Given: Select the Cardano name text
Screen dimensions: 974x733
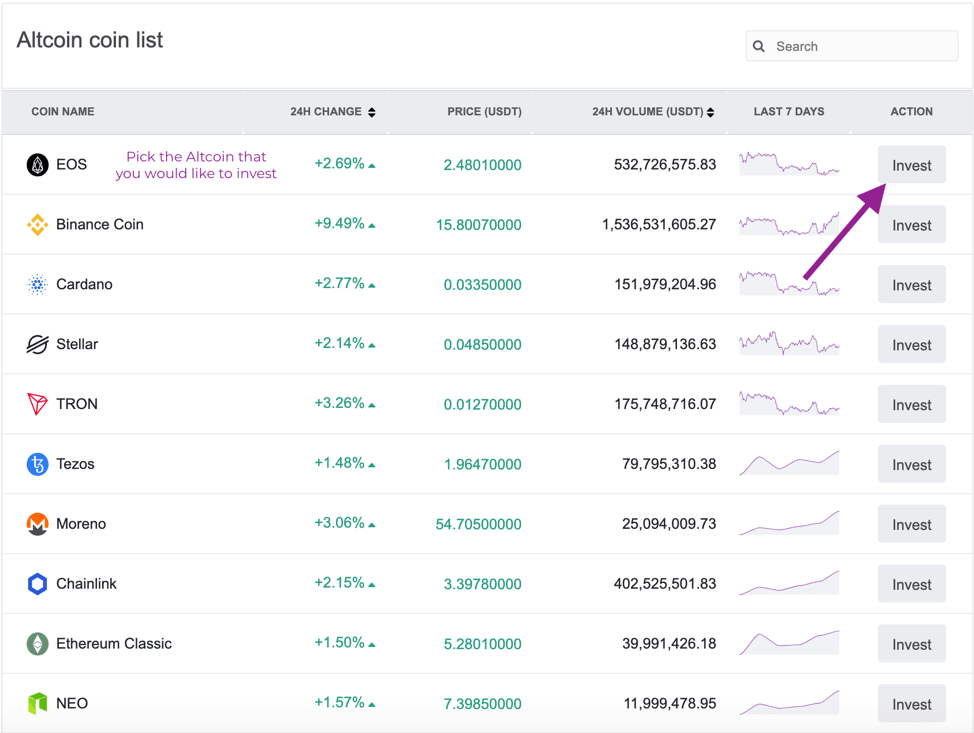Looking at the screenshot, I should 84,285.
